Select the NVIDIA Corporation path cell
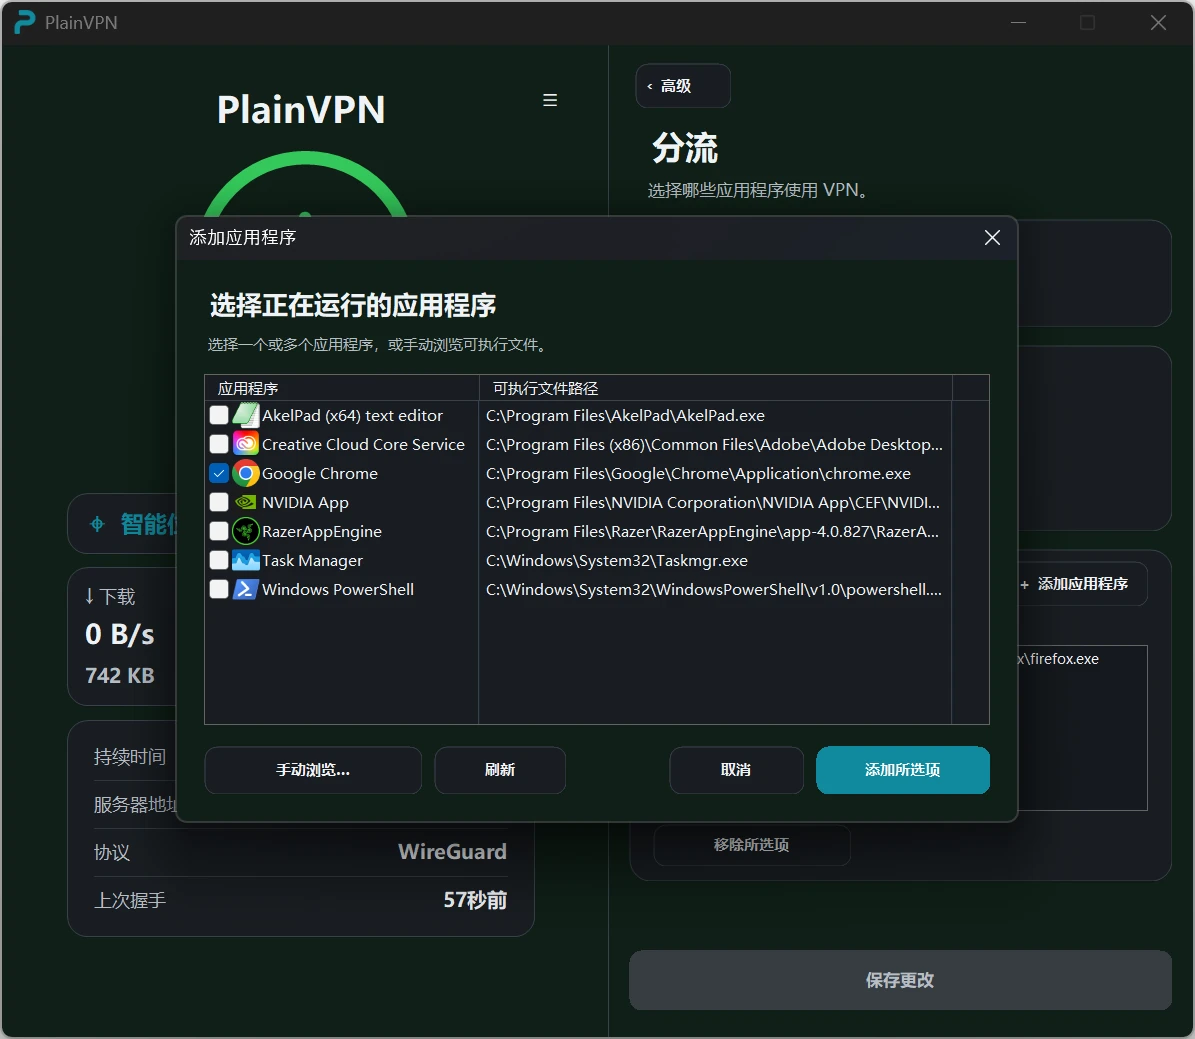1195x1039 pixels. coord(713,502)
